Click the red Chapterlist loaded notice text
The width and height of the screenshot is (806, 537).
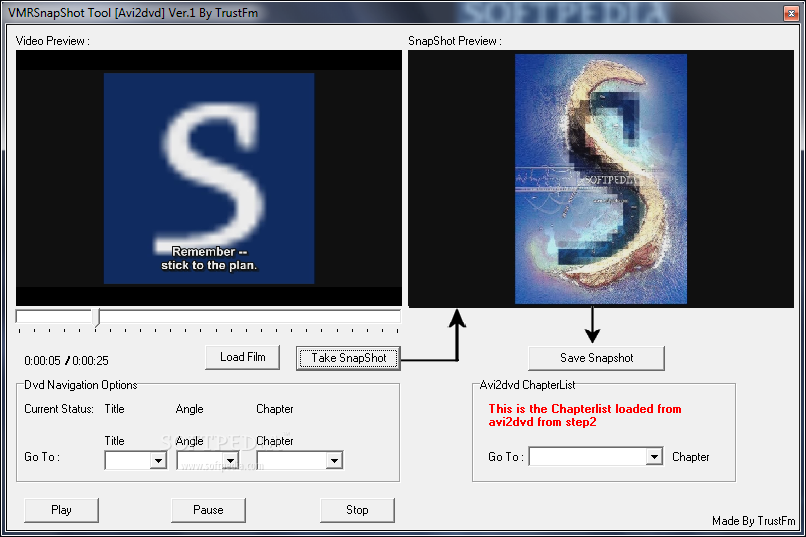(585, 415)
